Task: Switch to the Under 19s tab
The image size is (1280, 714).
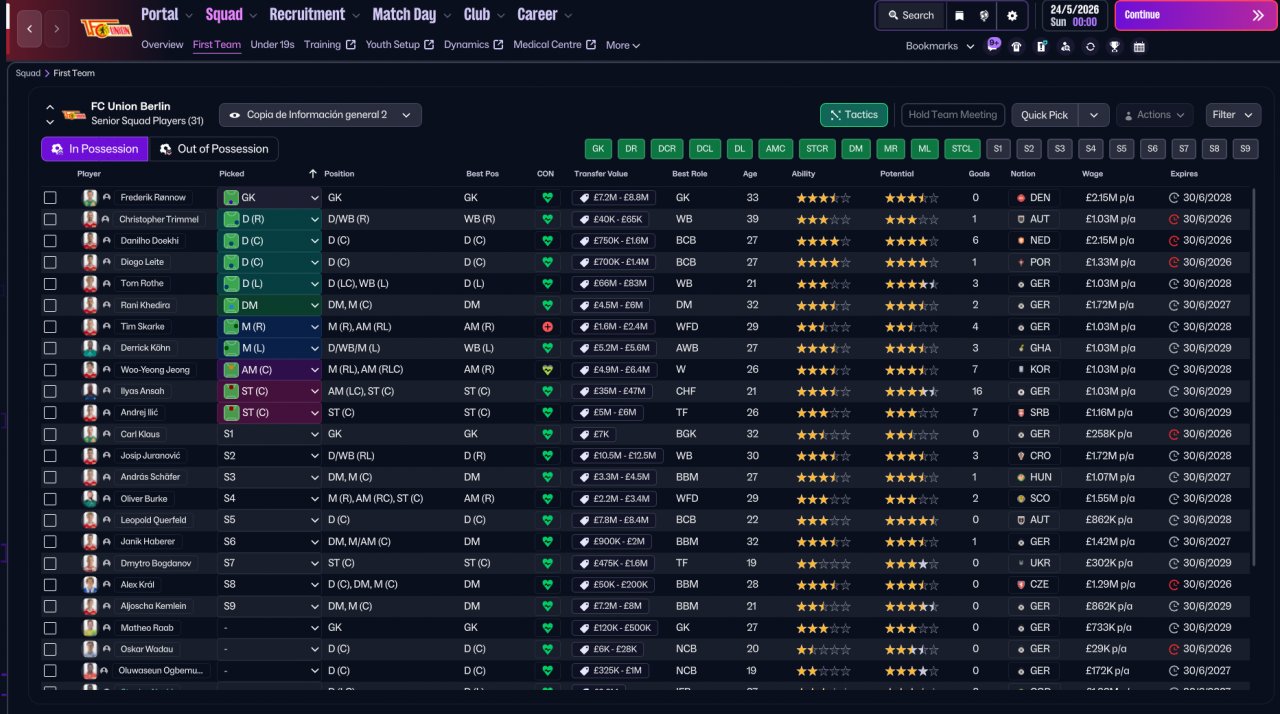Action: tap(272, 45)
